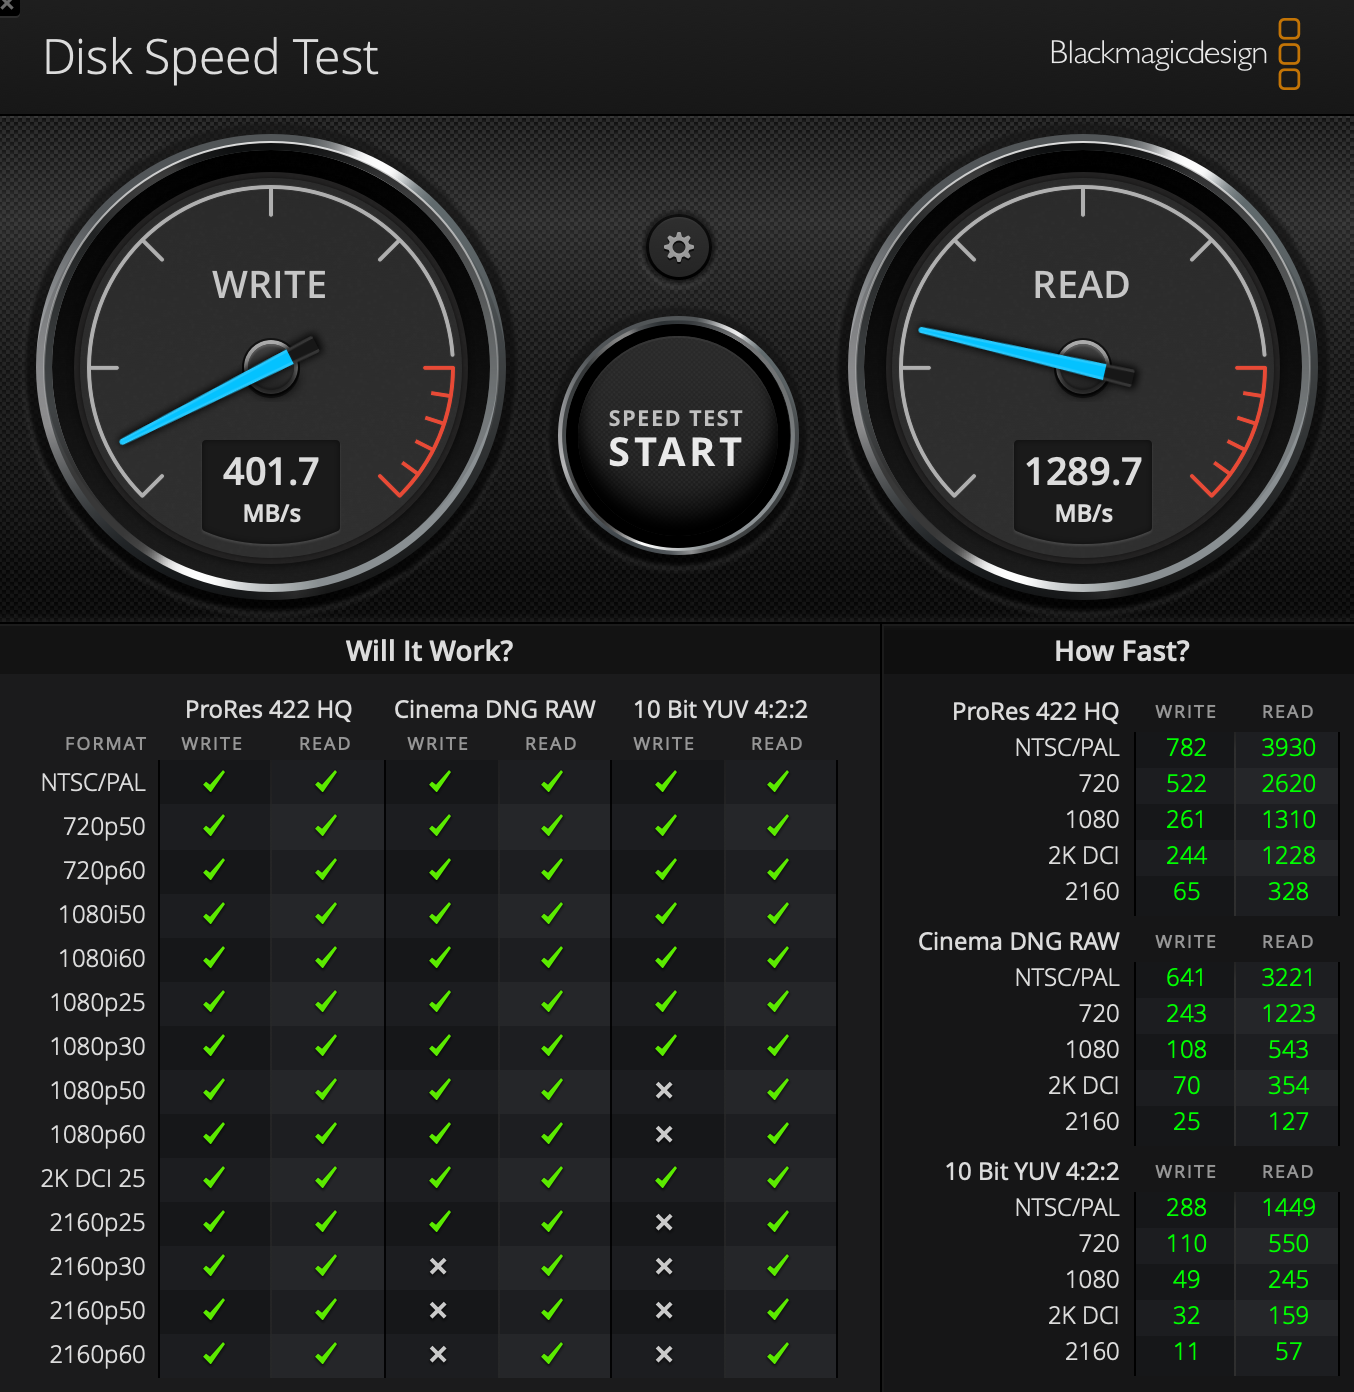Click 1080p50 10 Bit YUV write cross
This screenshot has width=1354, height=1392.
[x=664, y=1090]
